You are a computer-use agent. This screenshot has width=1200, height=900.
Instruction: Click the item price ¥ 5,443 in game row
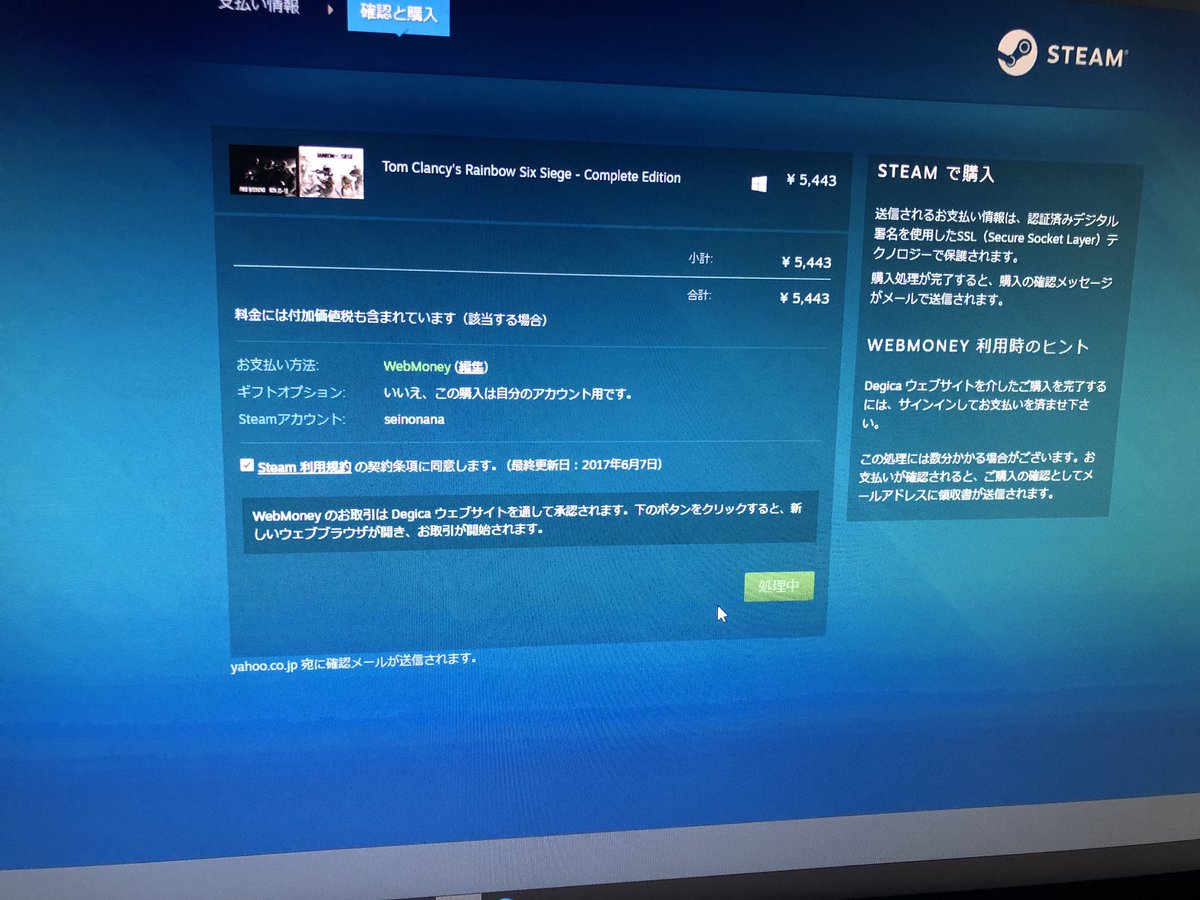tap(811, 181)
